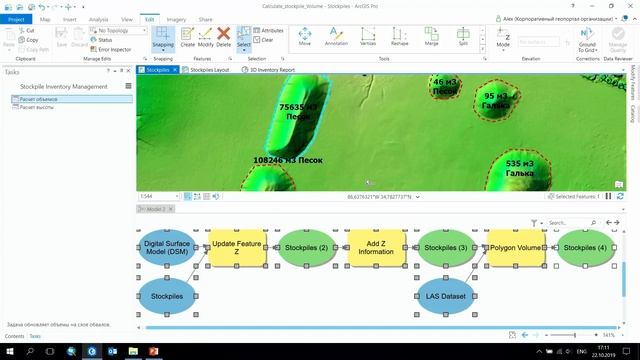The width and height of the screenshot is (640, 360).
Task: Click the model view vertical scrollbar
Action: pos(623,279)
